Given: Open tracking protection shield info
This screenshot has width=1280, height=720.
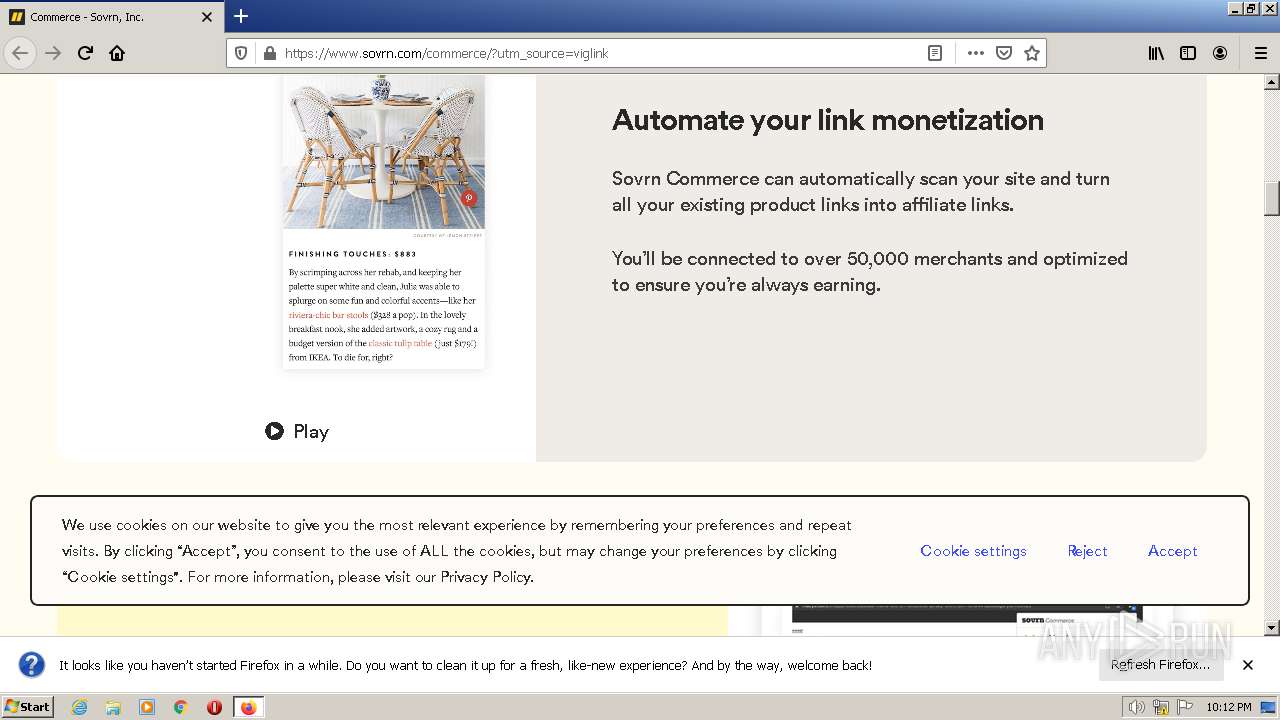Looking at the screenshot, I should tap(241, 53).
